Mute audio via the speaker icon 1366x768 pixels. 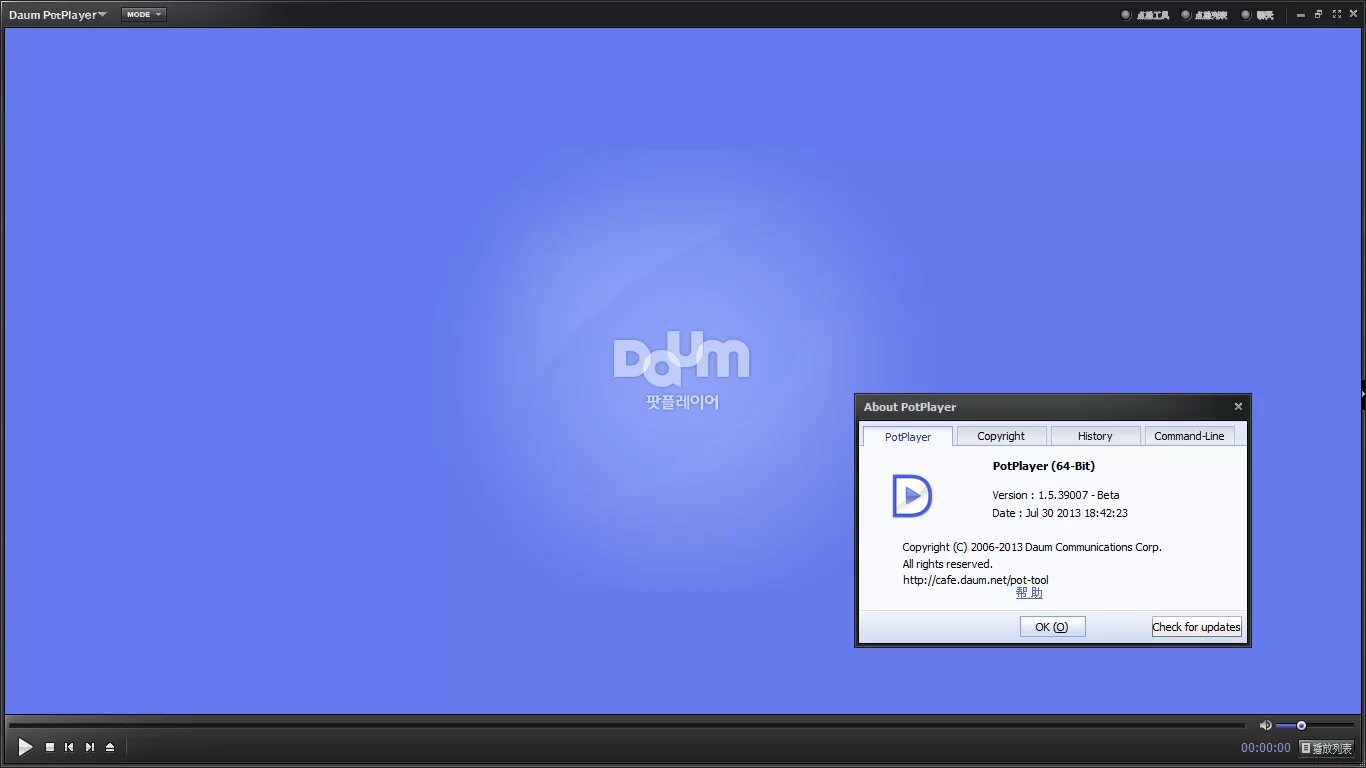[x=1265, y=725]
